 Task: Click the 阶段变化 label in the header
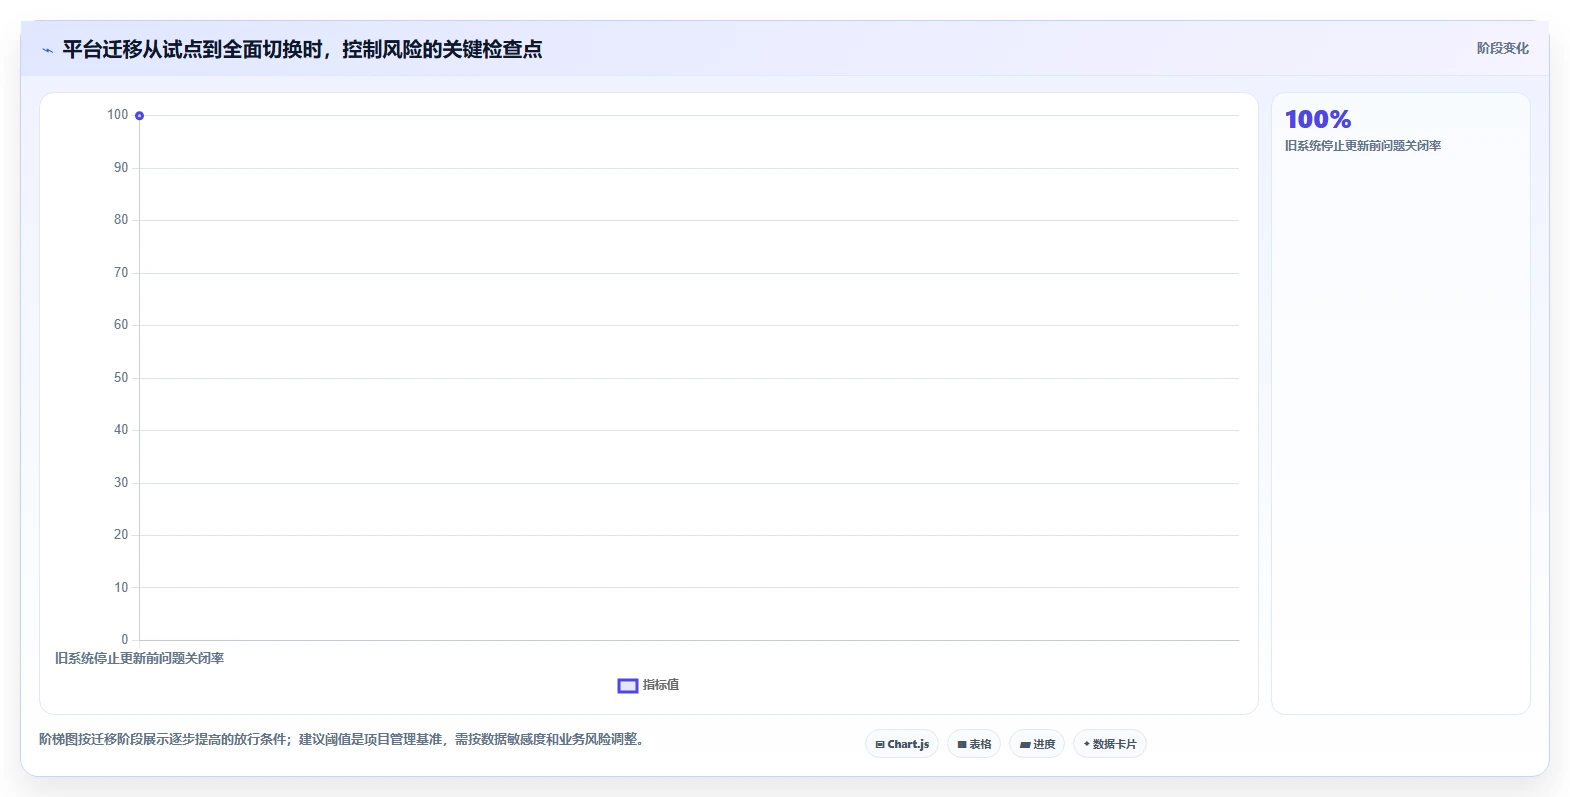[x=1502, y=48]
